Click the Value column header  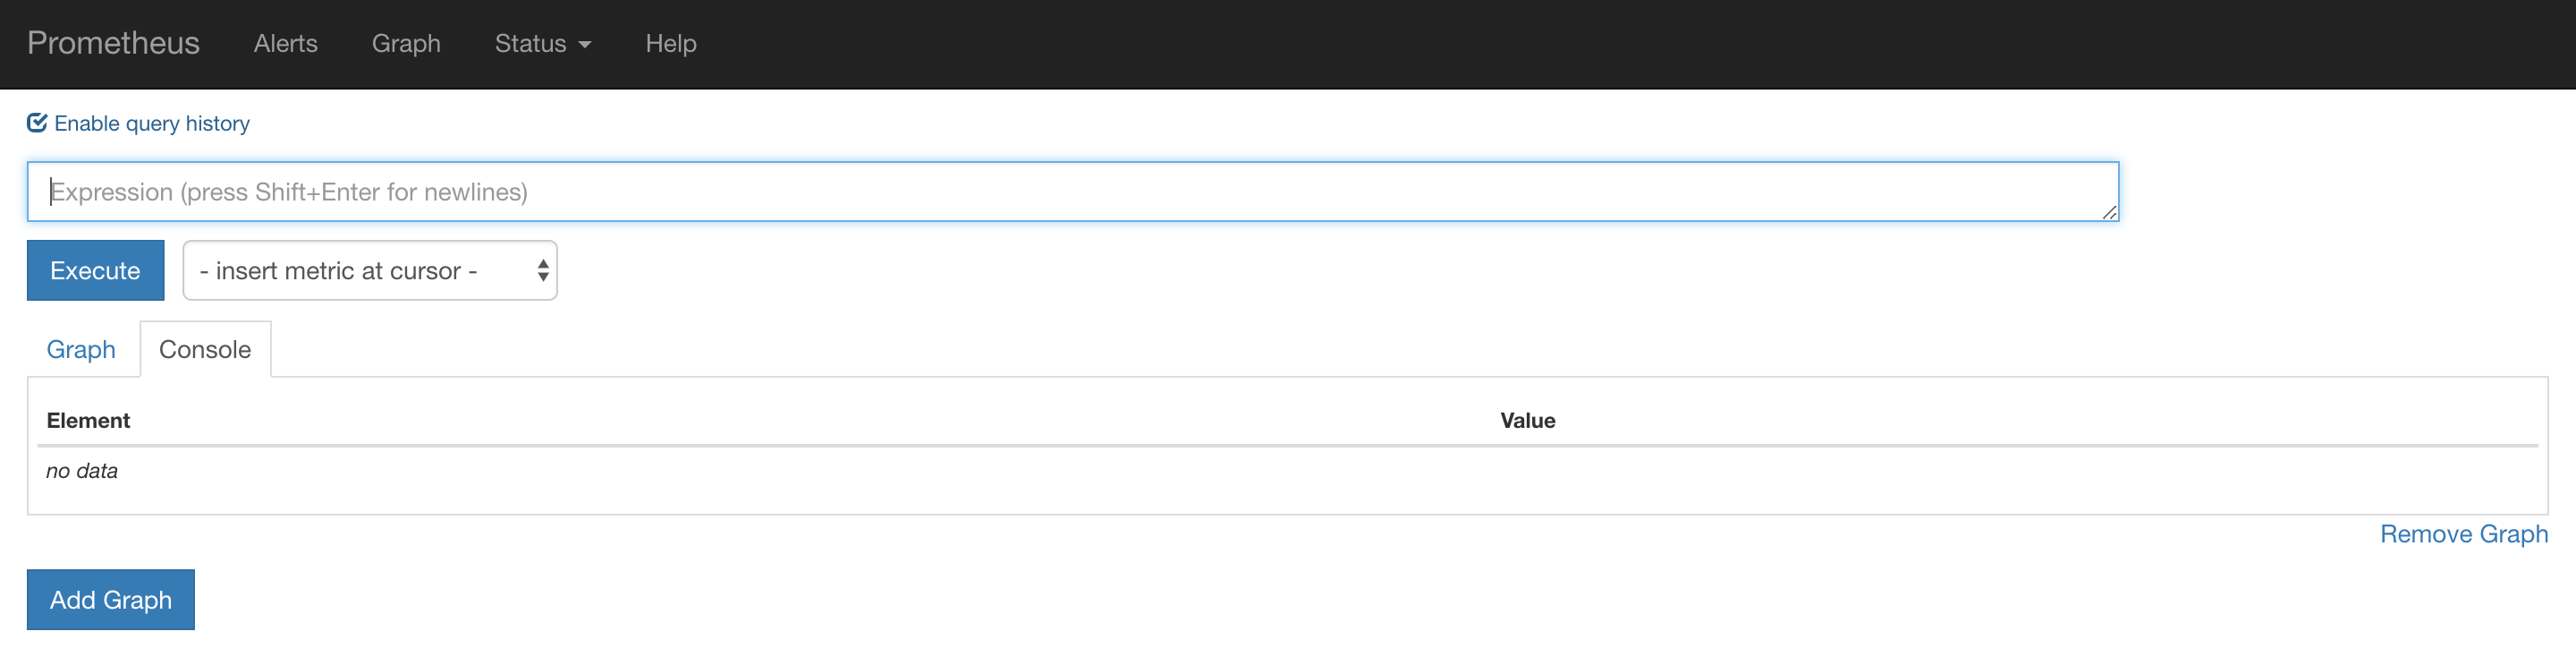(1527, 420)
